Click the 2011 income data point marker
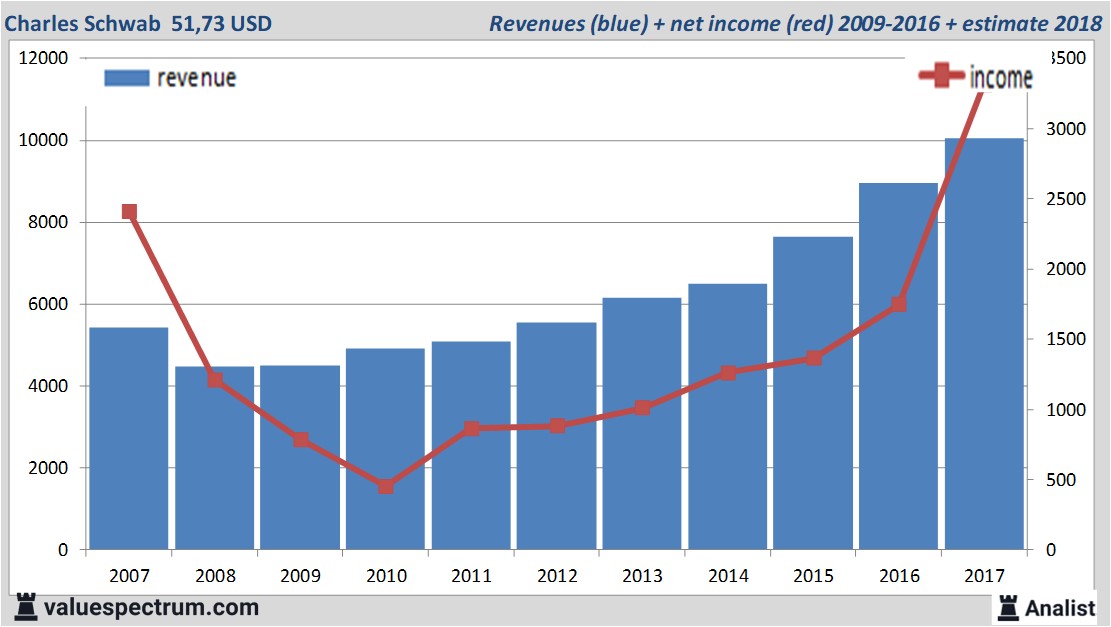 [x=472, y=429]
